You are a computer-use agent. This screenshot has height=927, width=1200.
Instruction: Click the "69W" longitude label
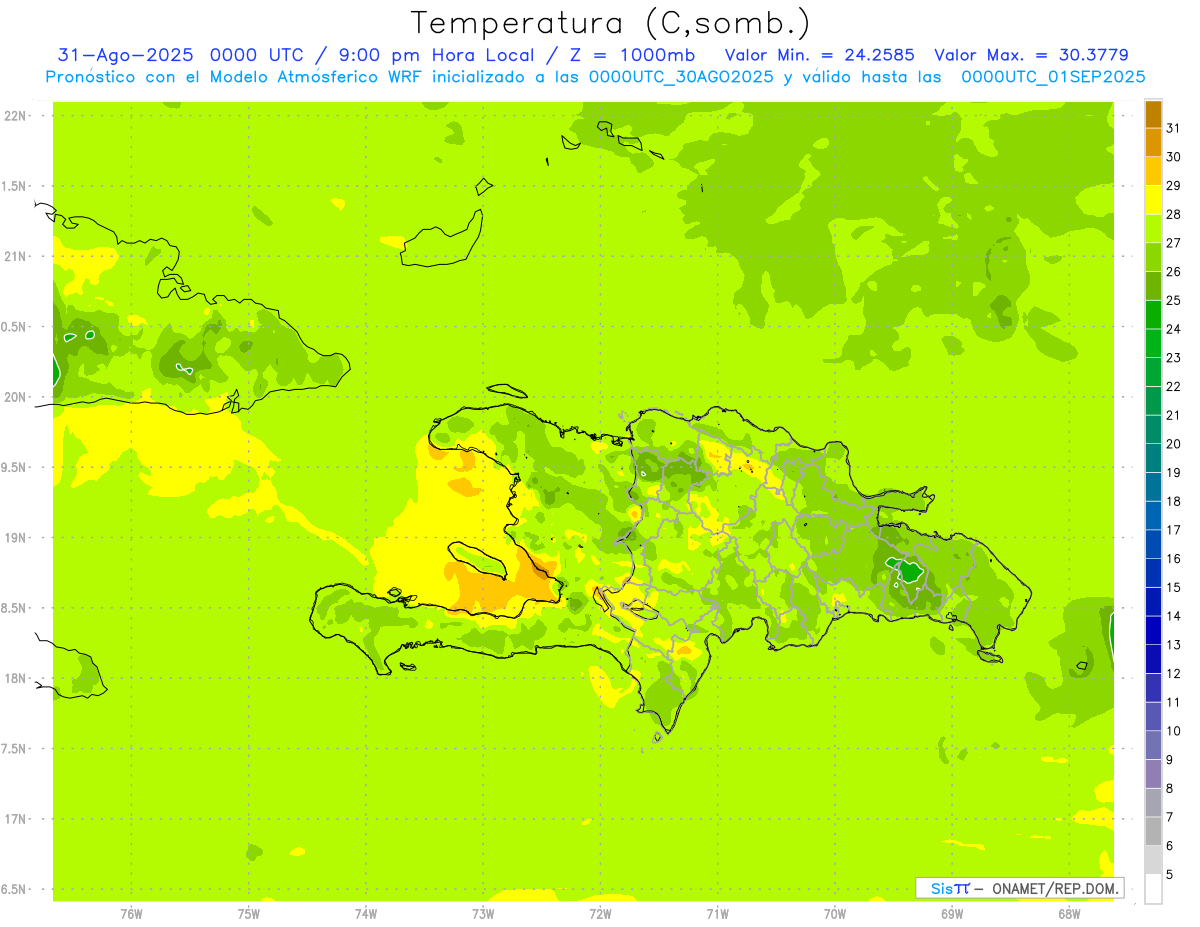(x=951, y=914)
